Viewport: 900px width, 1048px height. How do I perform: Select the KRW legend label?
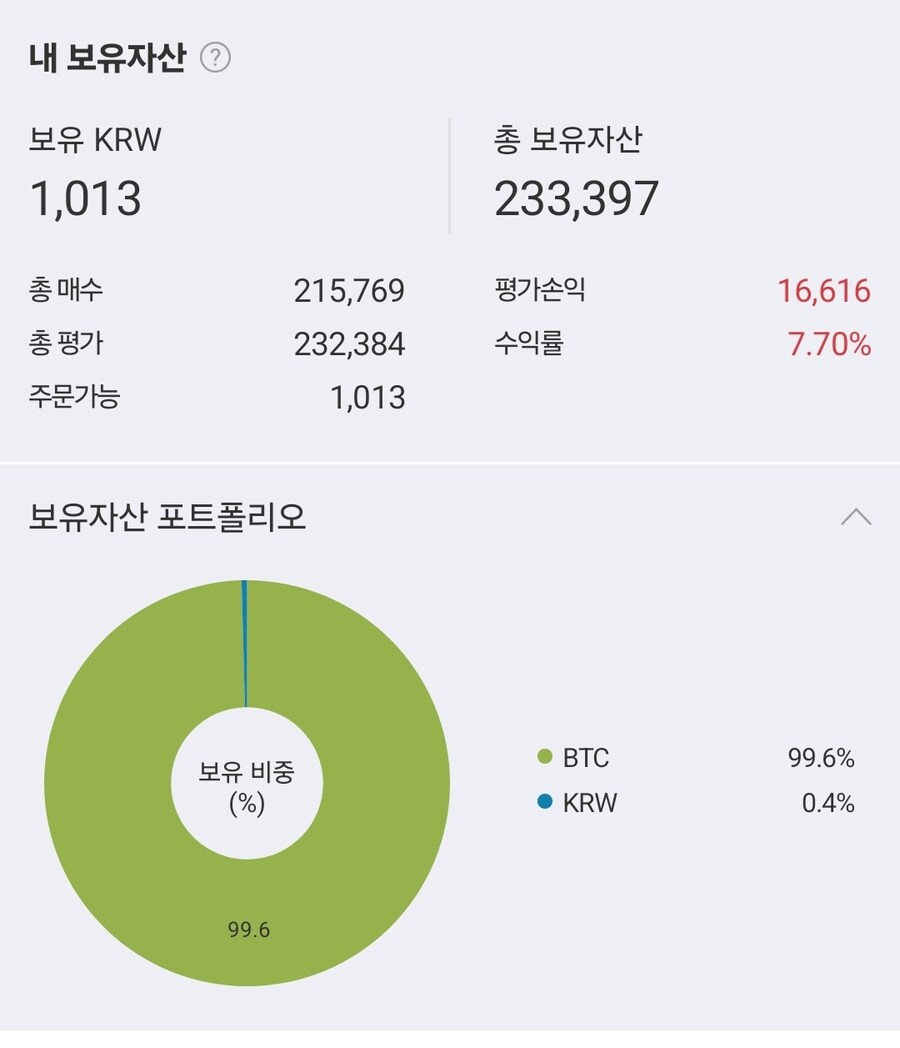[x=590, y=803]
